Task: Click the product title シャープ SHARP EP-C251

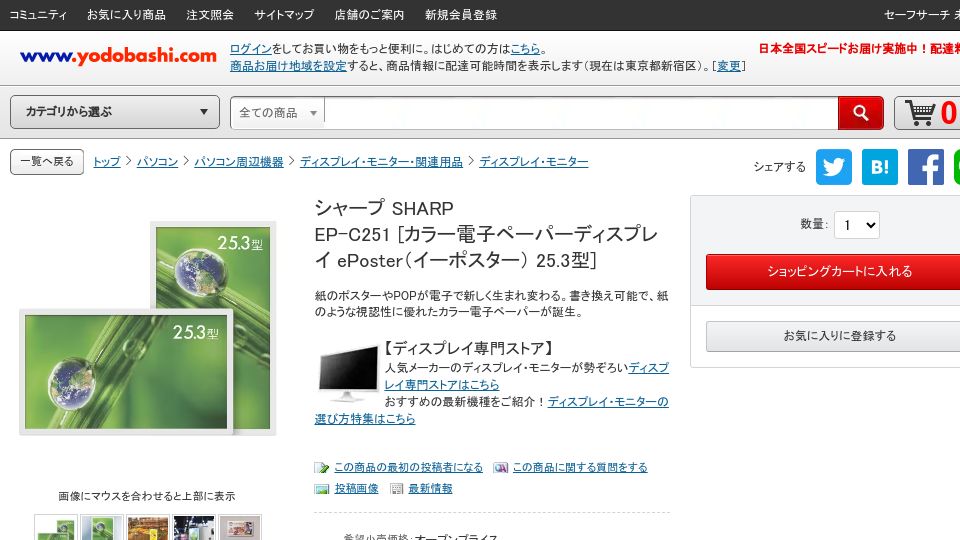Action: [x=486, y=234]
